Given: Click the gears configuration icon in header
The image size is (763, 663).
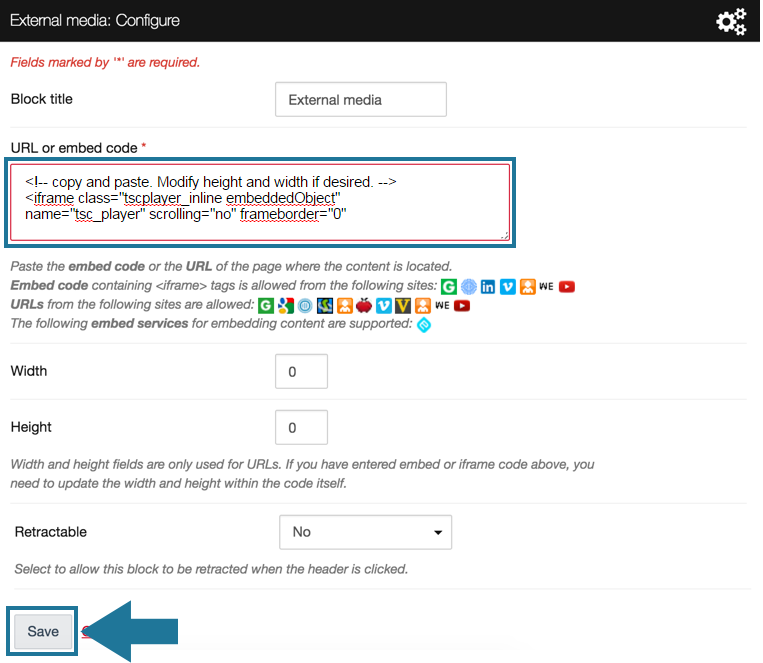Looking at the screenshot, I should pyautogui.click(x=731, y=21).
